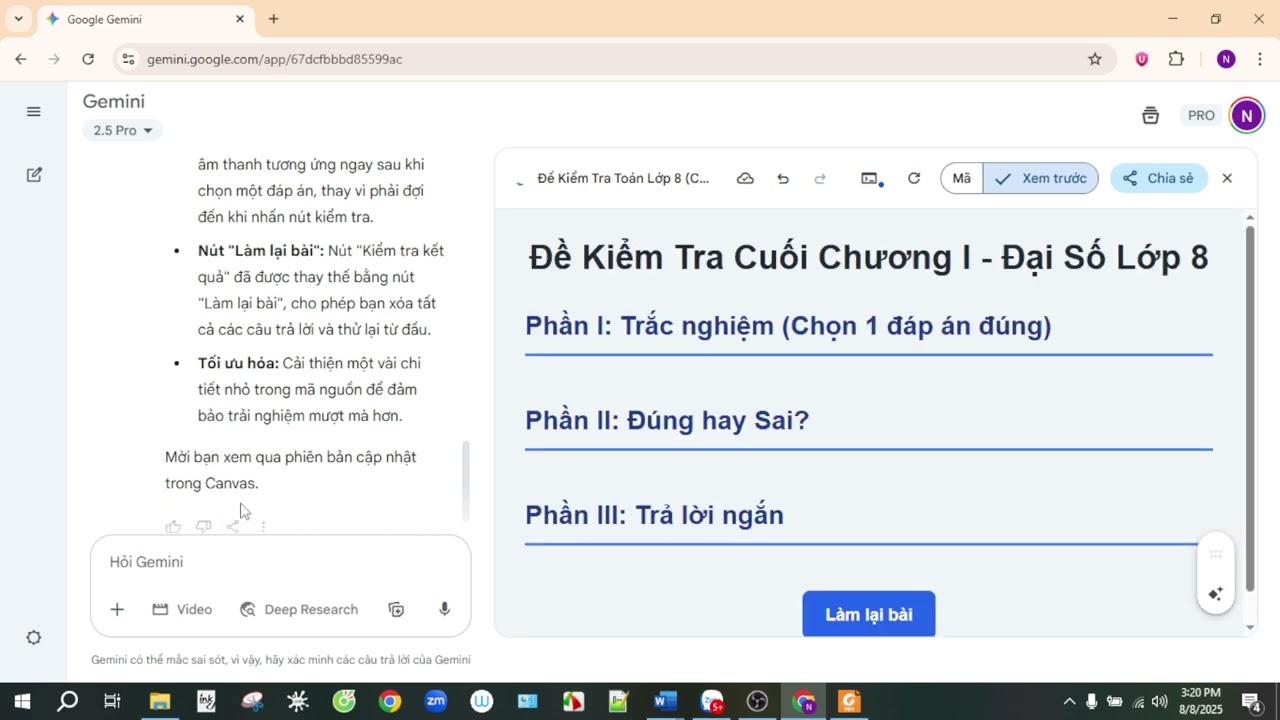The height and width of the screenshot is (720, 1280).
Task: Open Gemini settings gear in sidebar
Action: [34, 638]
